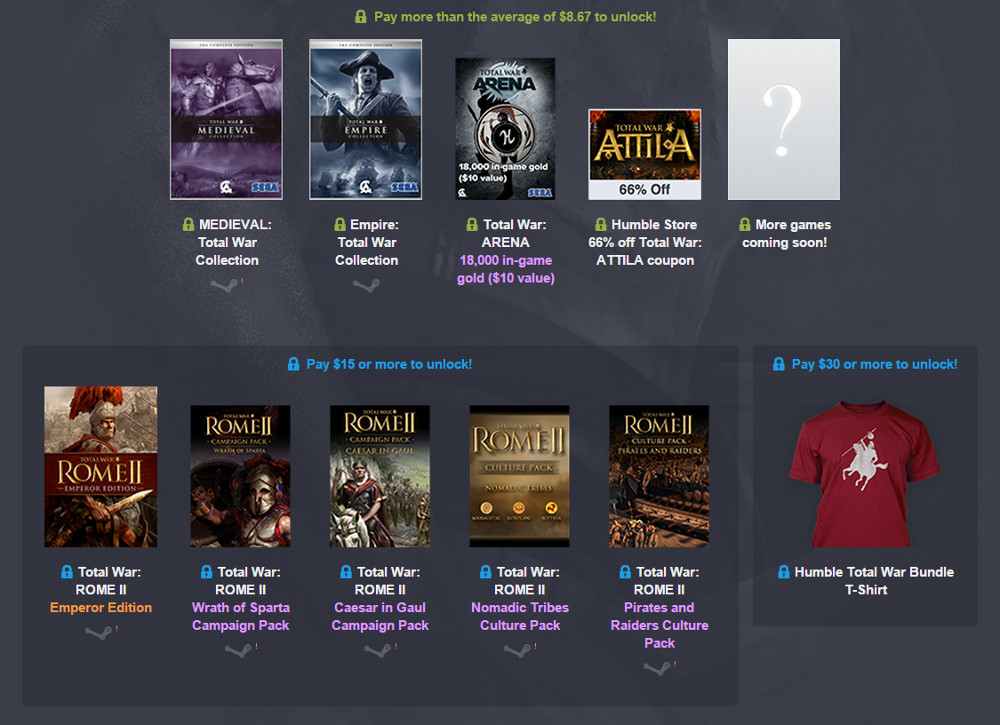
Task: Open the ROME II Emperor Edition cover art
Action: tap(101, 467)
